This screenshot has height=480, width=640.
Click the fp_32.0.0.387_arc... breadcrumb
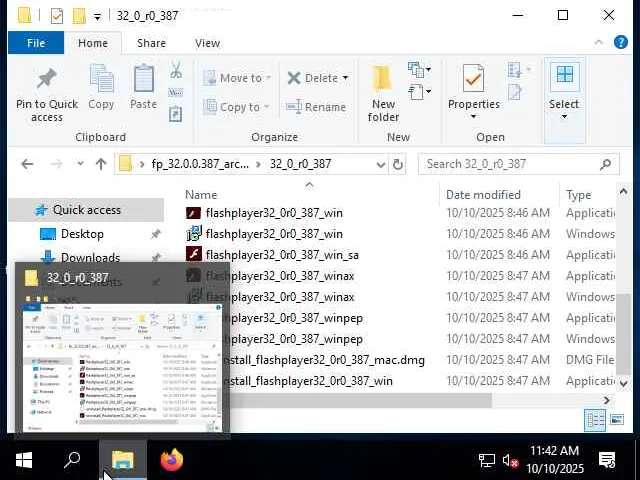tap(200, 164)
